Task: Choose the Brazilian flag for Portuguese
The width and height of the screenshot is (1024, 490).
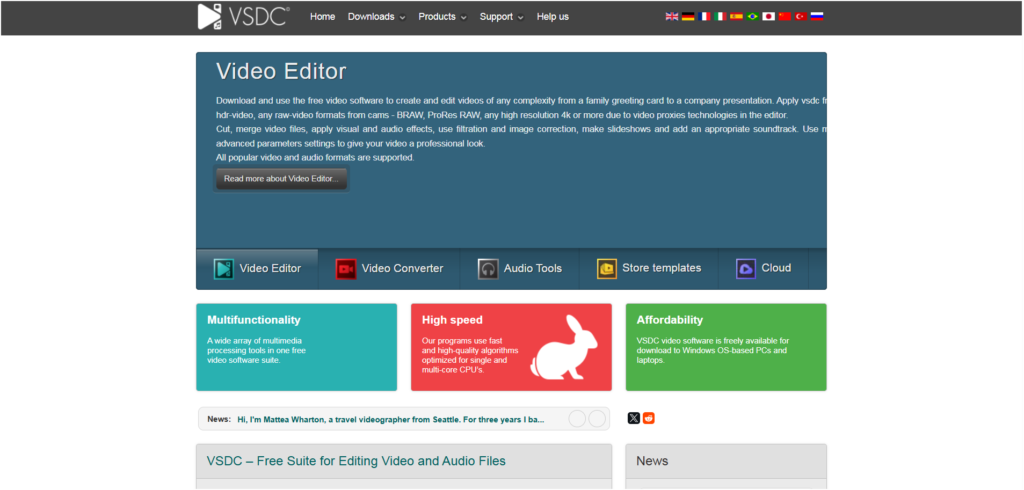Action: pos(752,16)
